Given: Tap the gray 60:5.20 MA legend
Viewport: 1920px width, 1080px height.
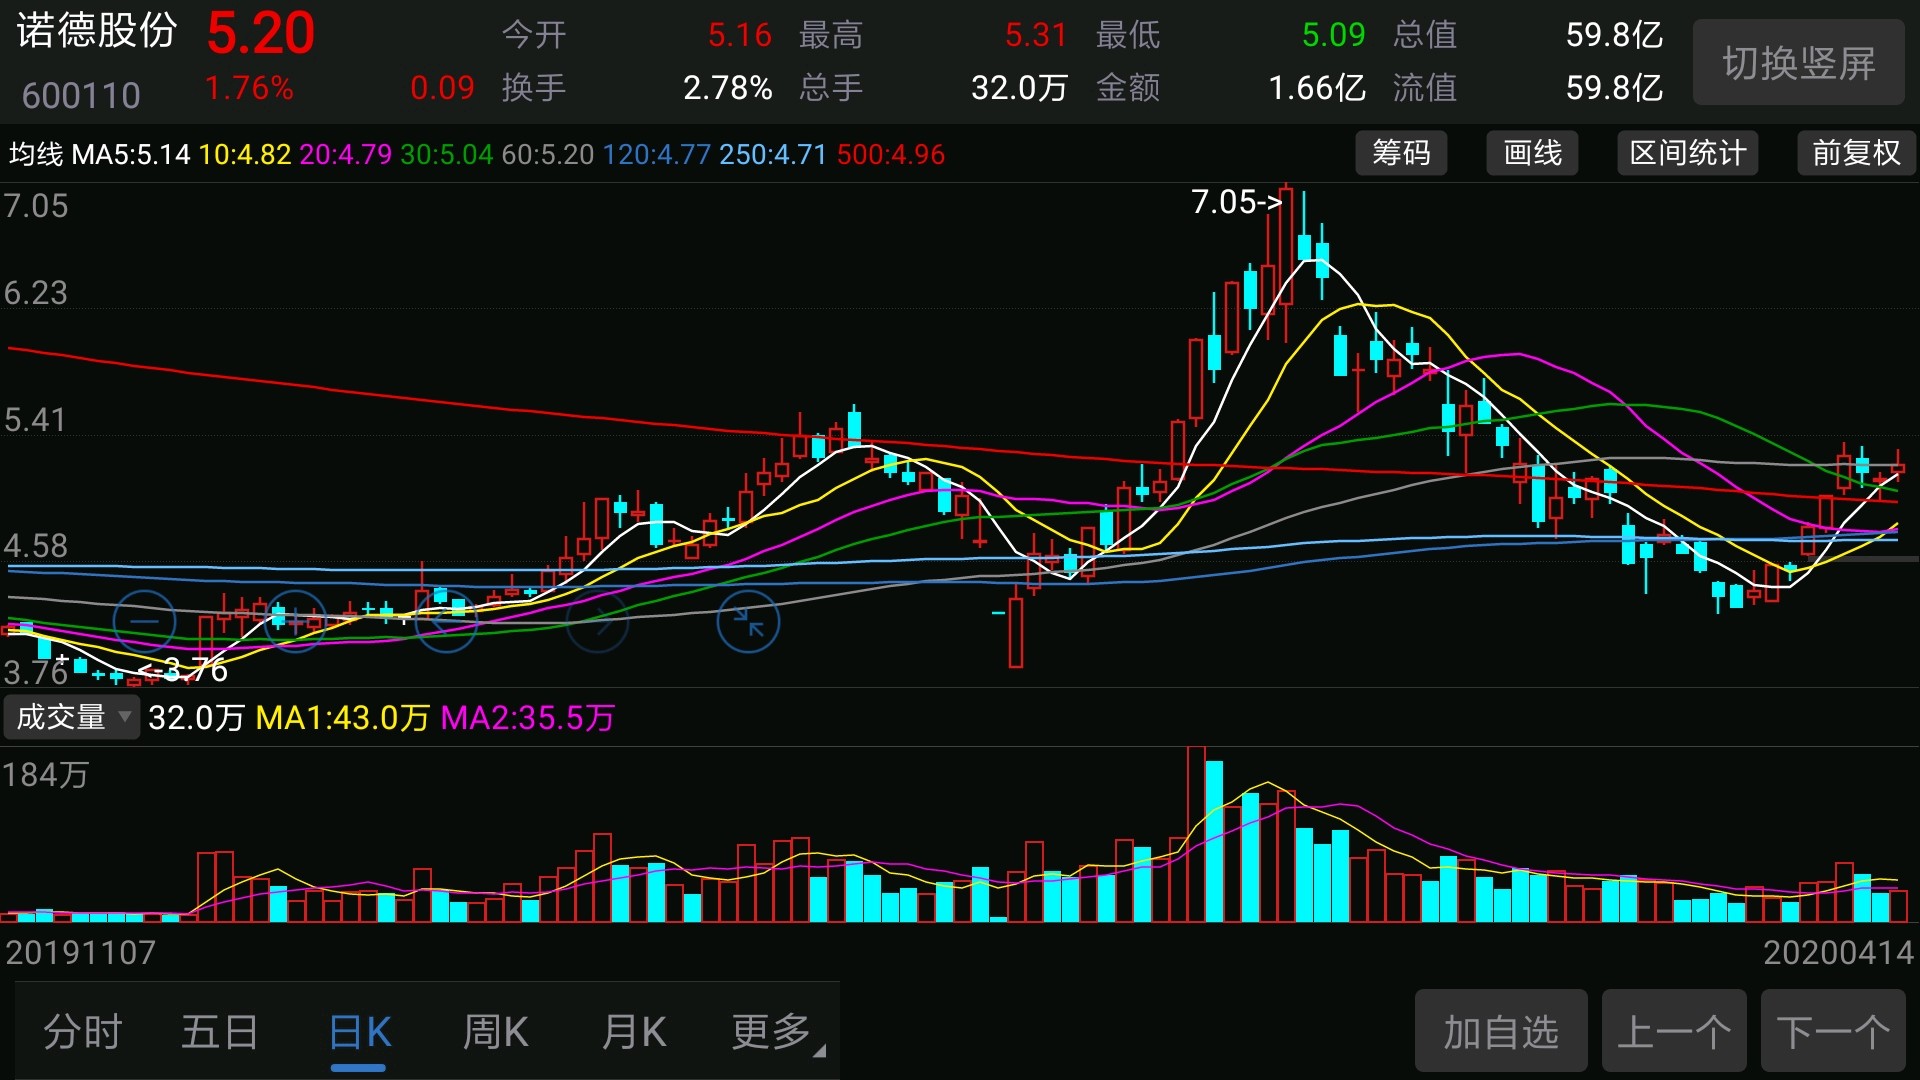Looking at the screenshot, I should click(x=548, y=154).
